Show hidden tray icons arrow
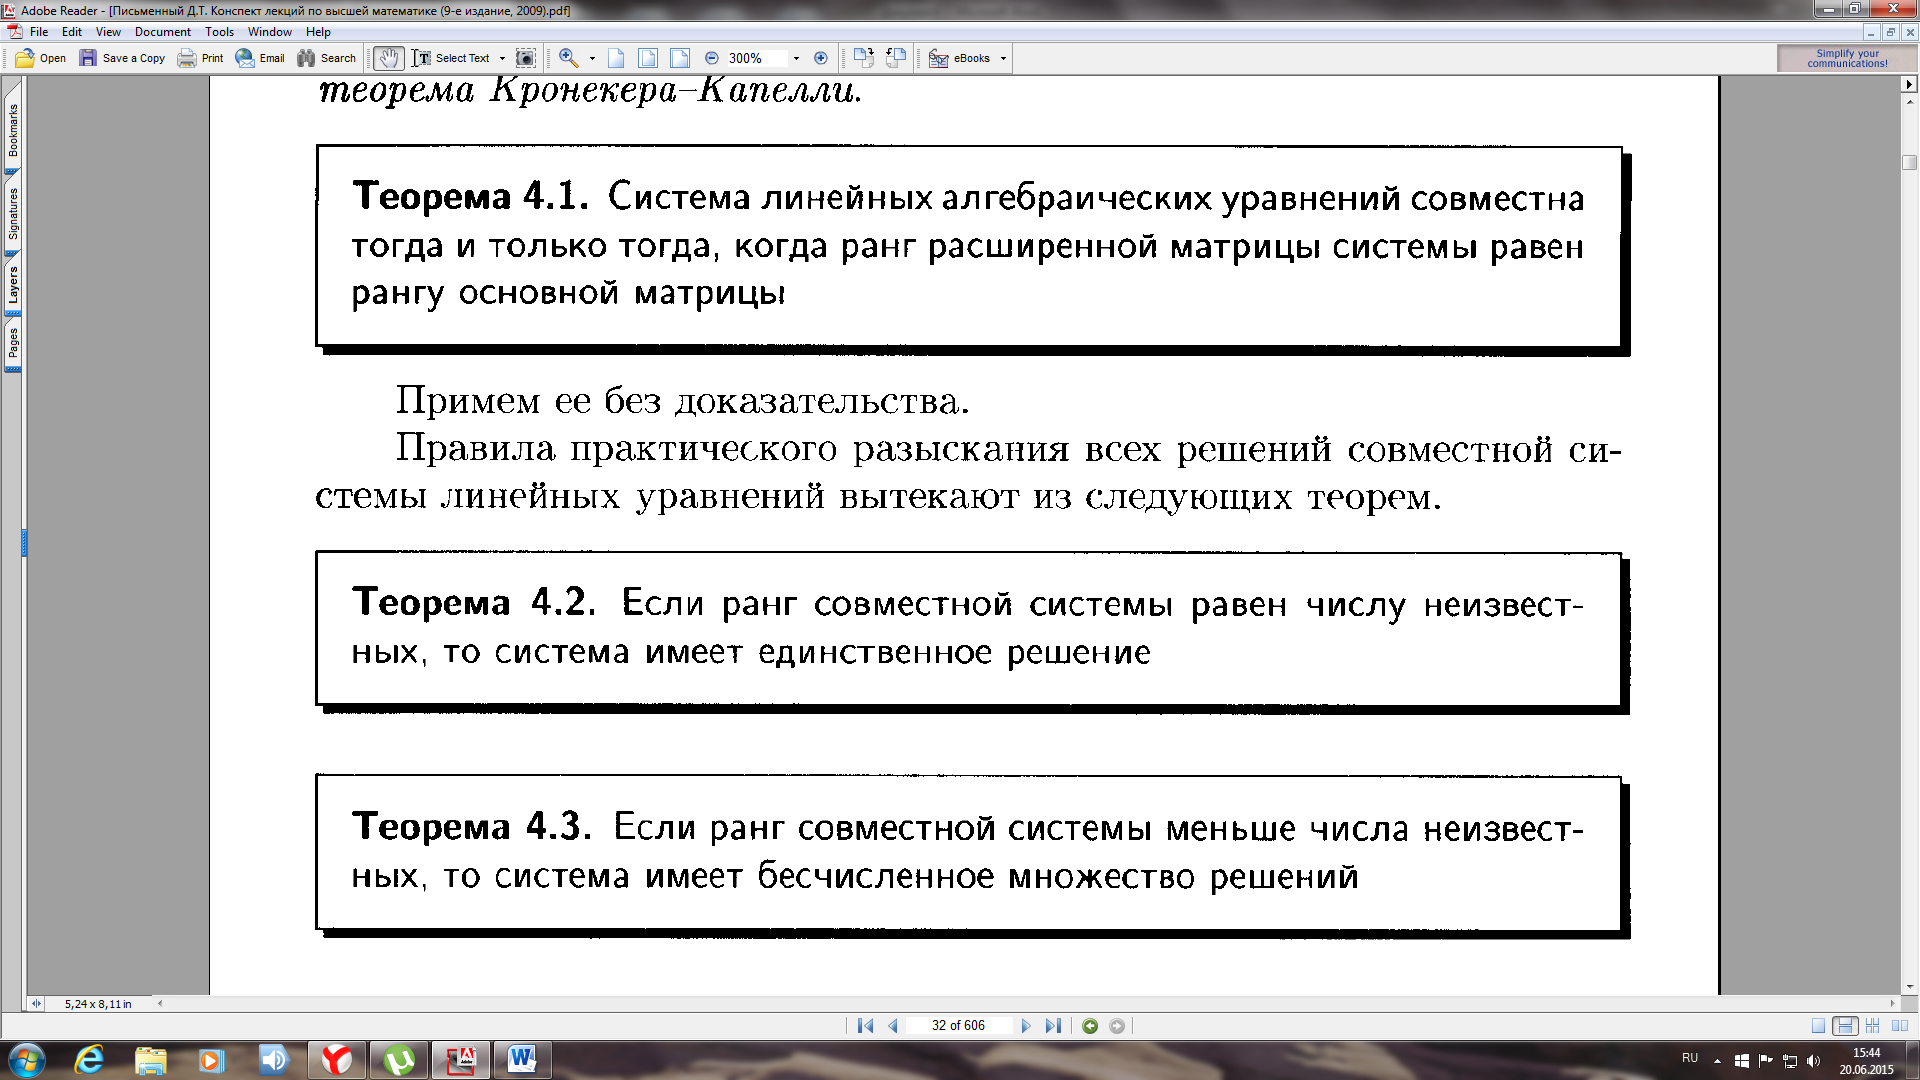The height and width of the screenshot is (1080, 1920). 1717,1061
